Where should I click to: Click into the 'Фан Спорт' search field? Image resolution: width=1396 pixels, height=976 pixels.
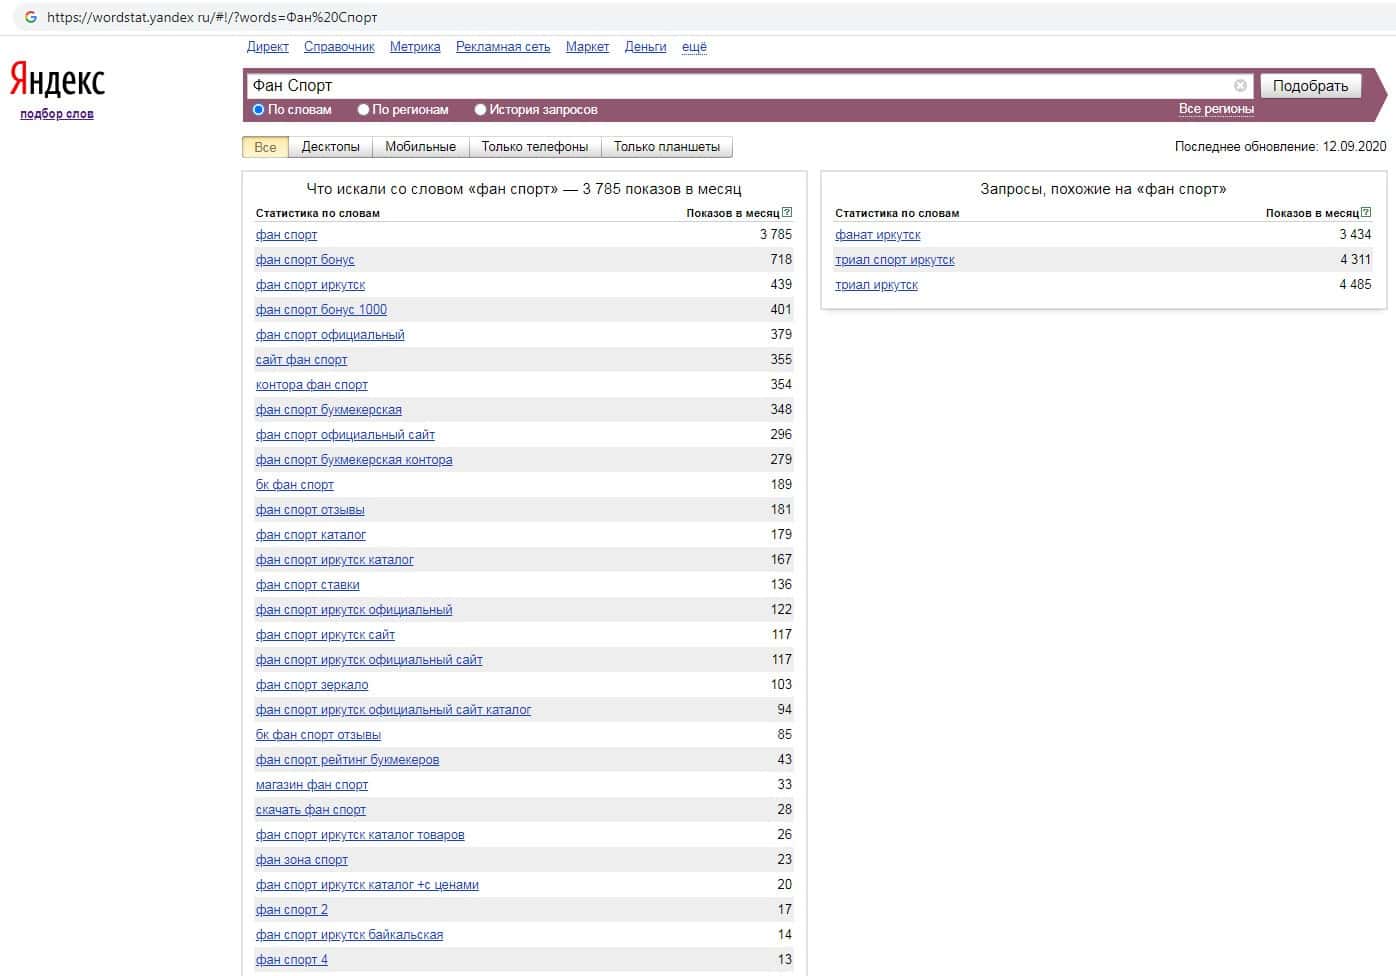click(x=740, y=86)
